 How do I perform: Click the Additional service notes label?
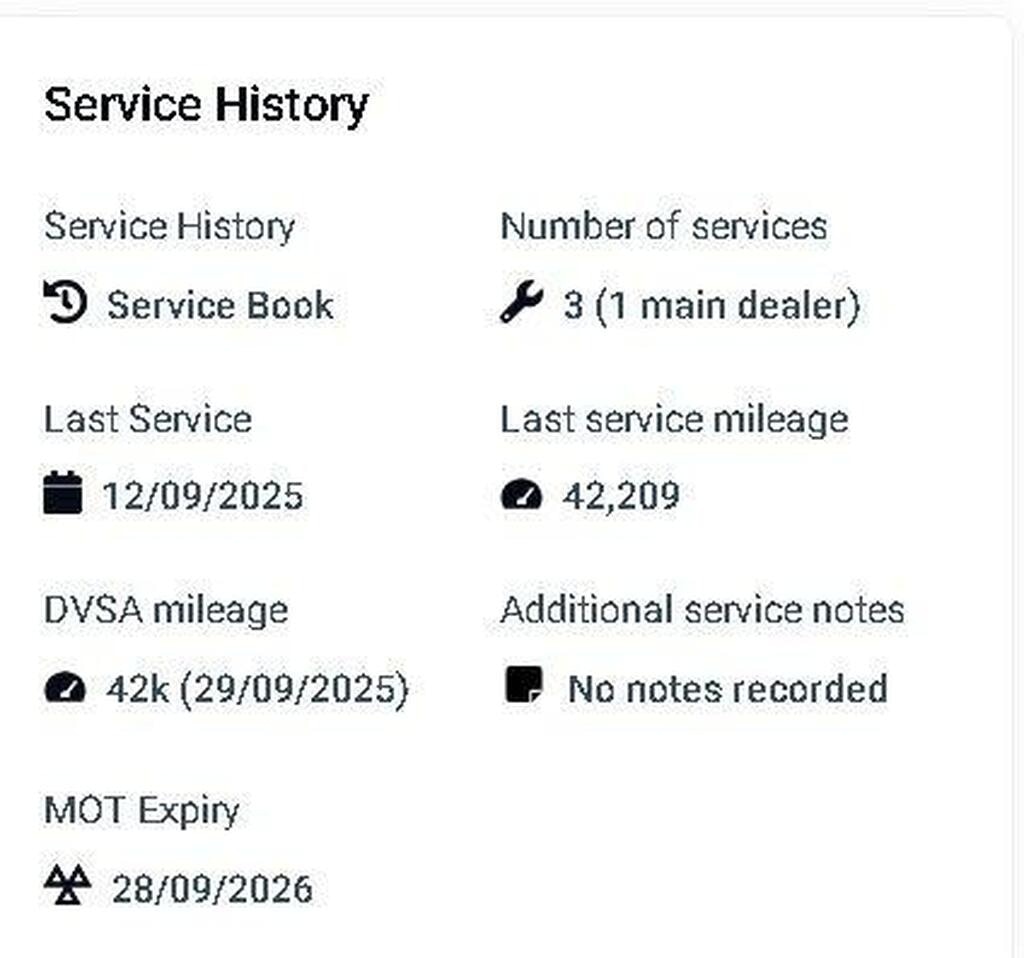pyautogui.click(x=702, y=610)
